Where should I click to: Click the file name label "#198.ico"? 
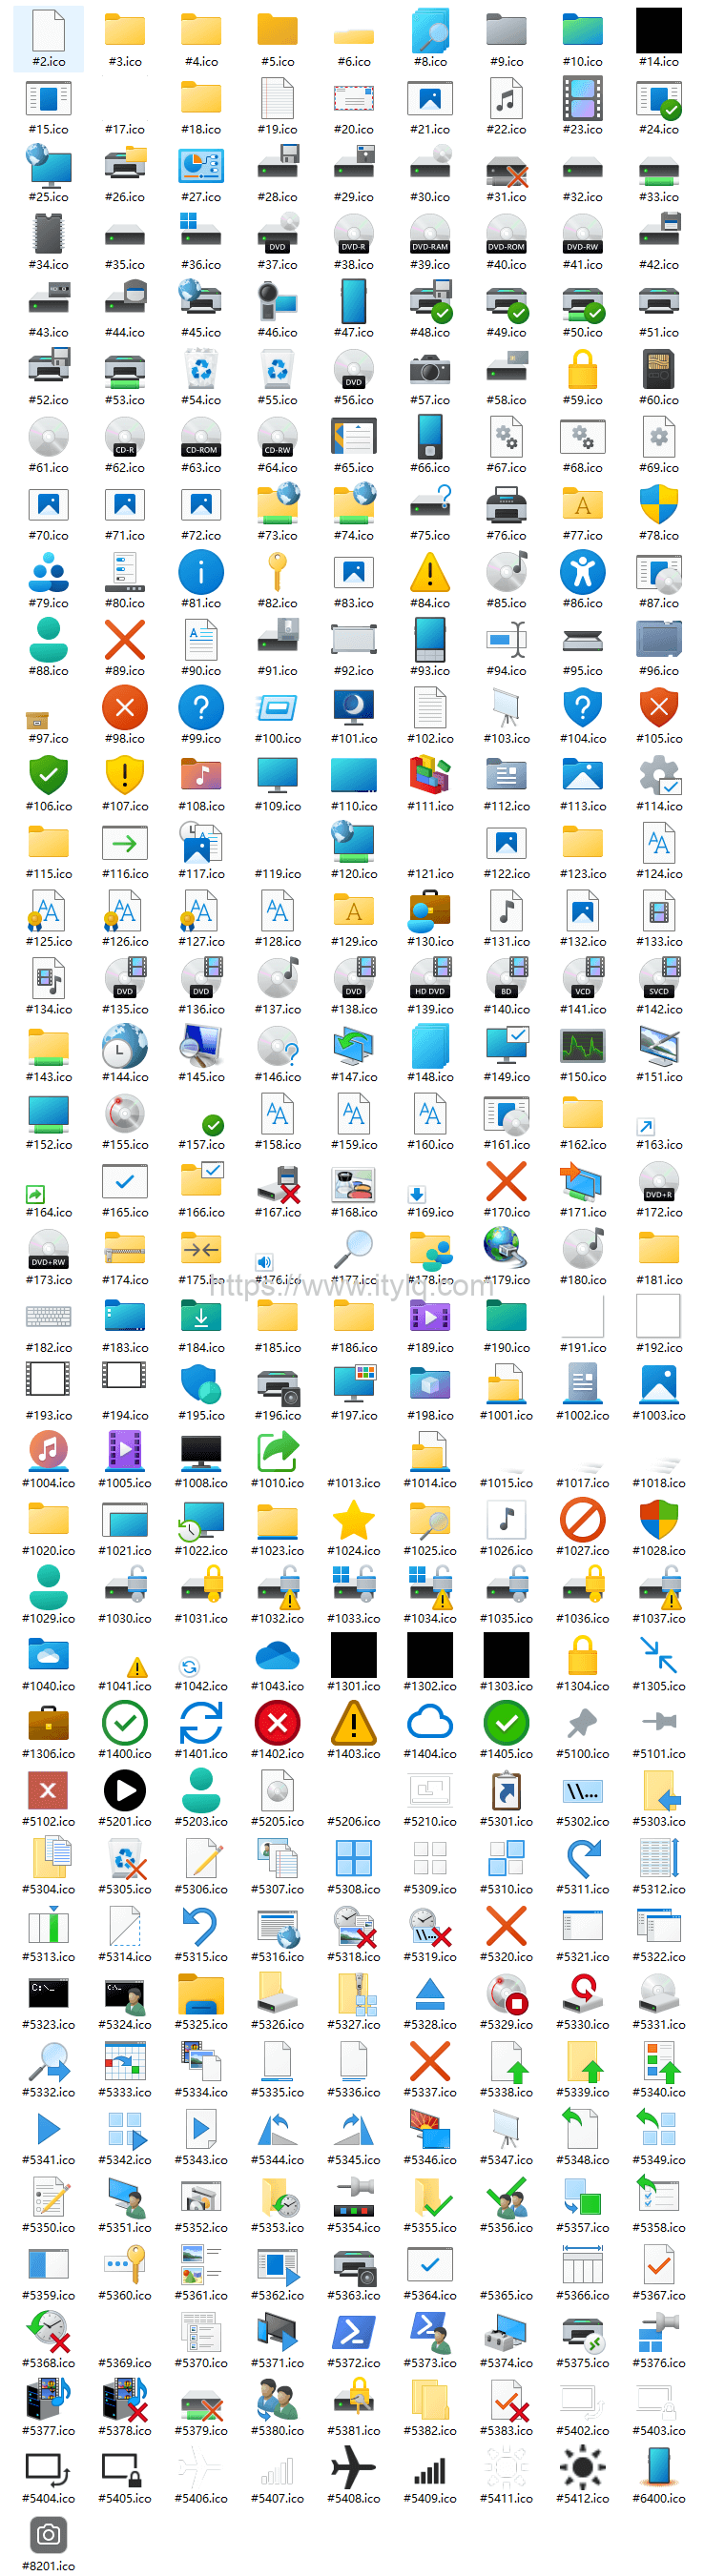pos(430,1415)
